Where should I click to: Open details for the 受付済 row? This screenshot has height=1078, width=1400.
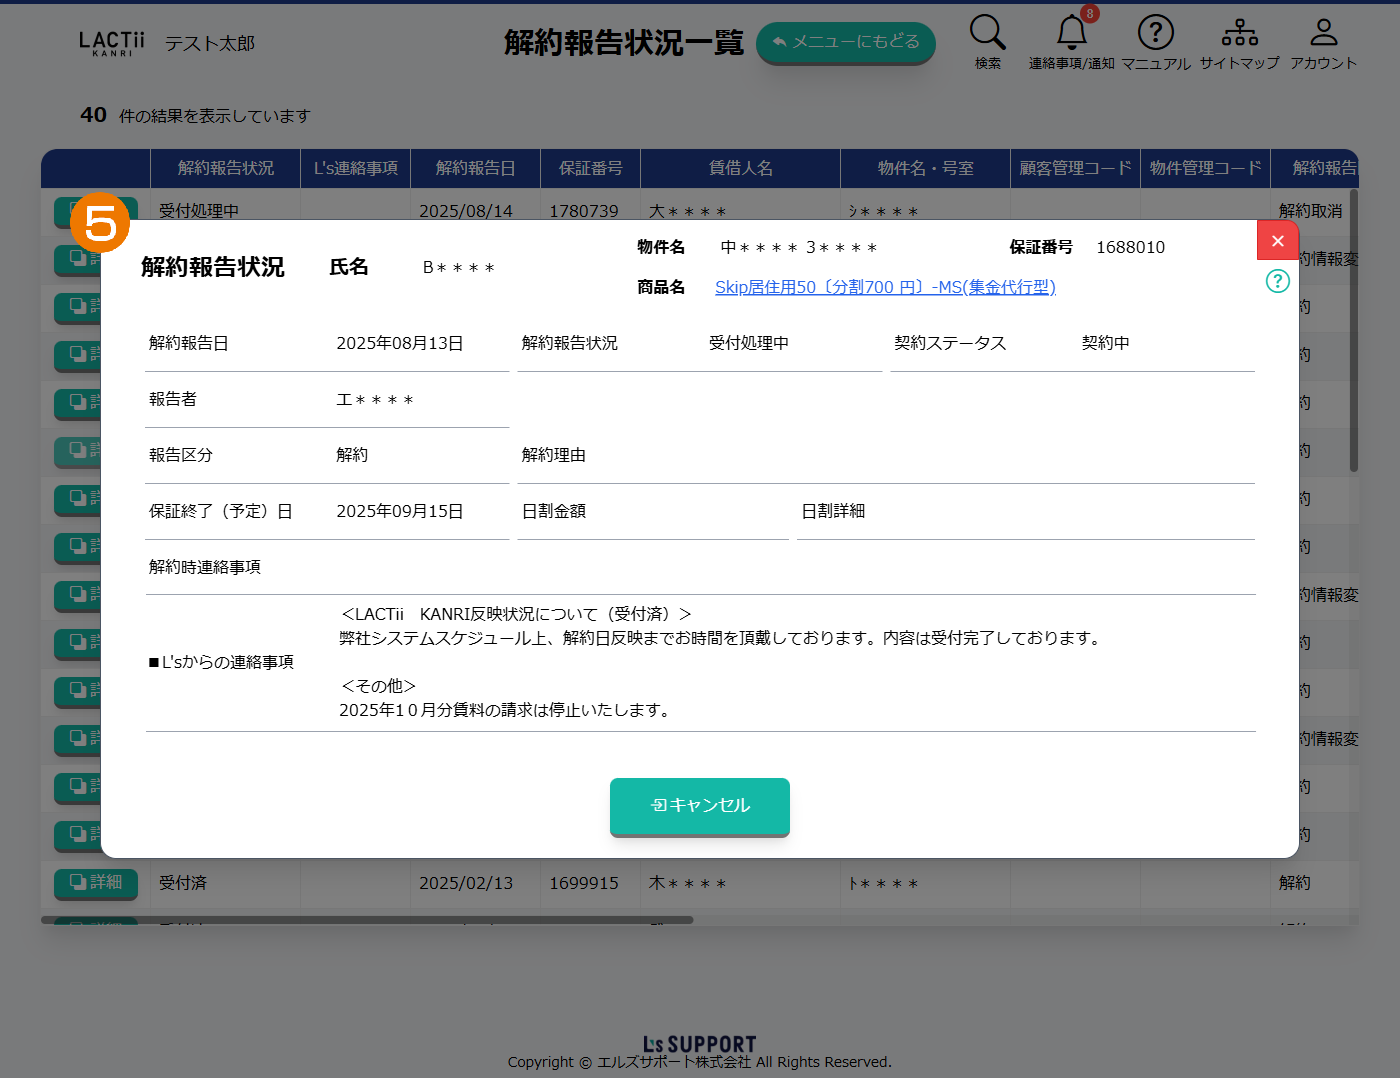click(x=96, y=882)
